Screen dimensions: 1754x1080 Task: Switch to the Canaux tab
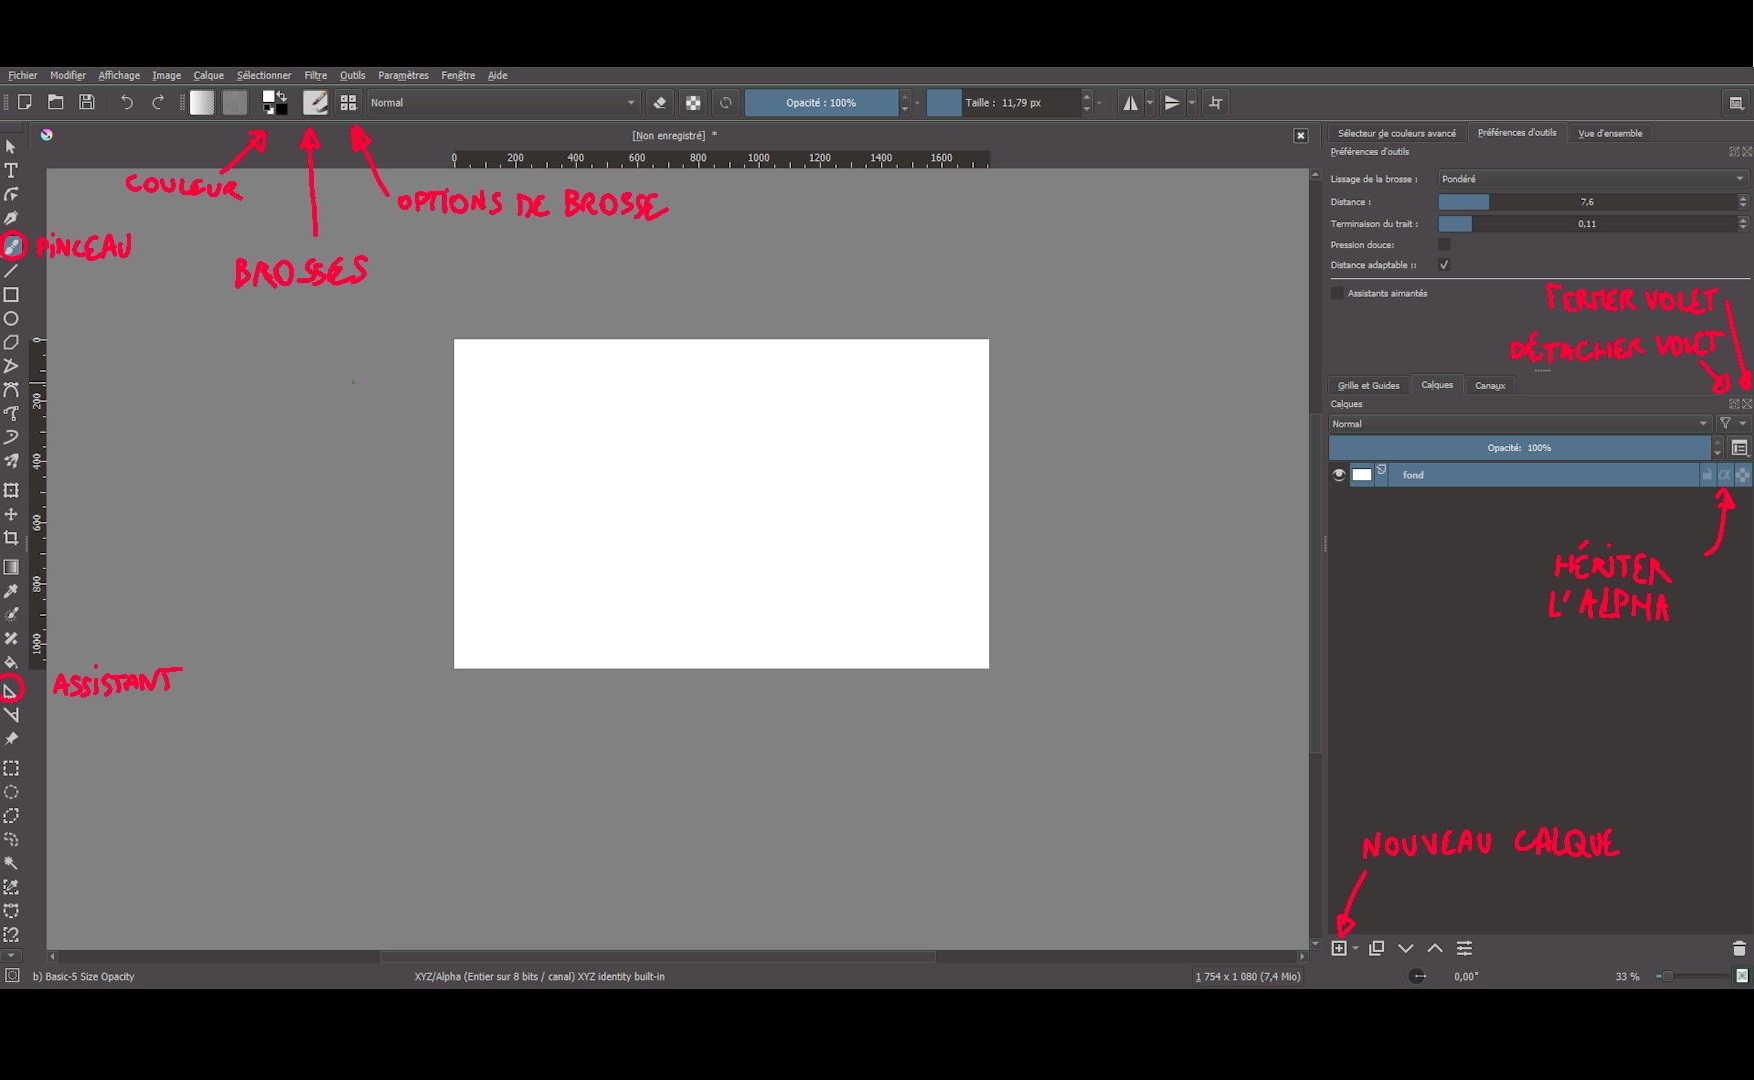pos(1489,385)
